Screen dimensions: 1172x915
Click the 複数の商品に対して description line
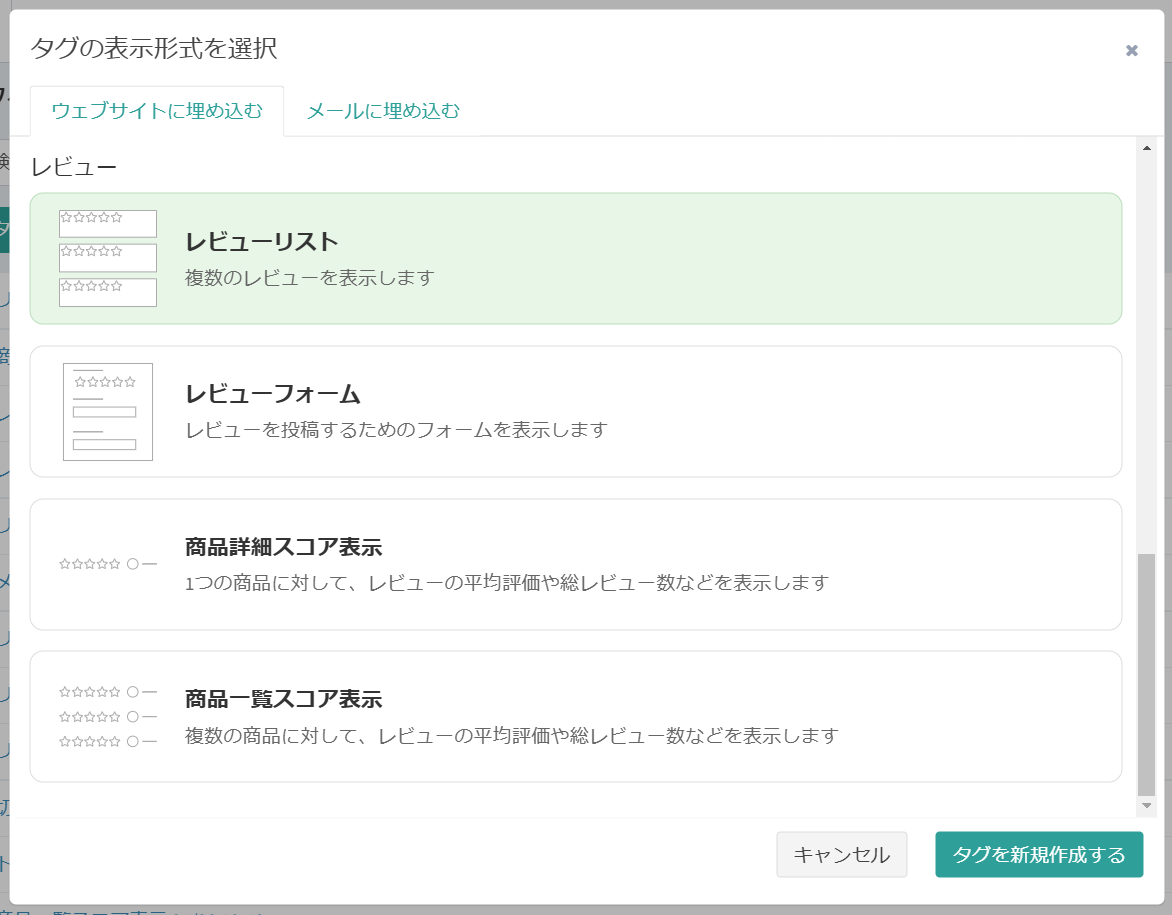tap(511, 736)
